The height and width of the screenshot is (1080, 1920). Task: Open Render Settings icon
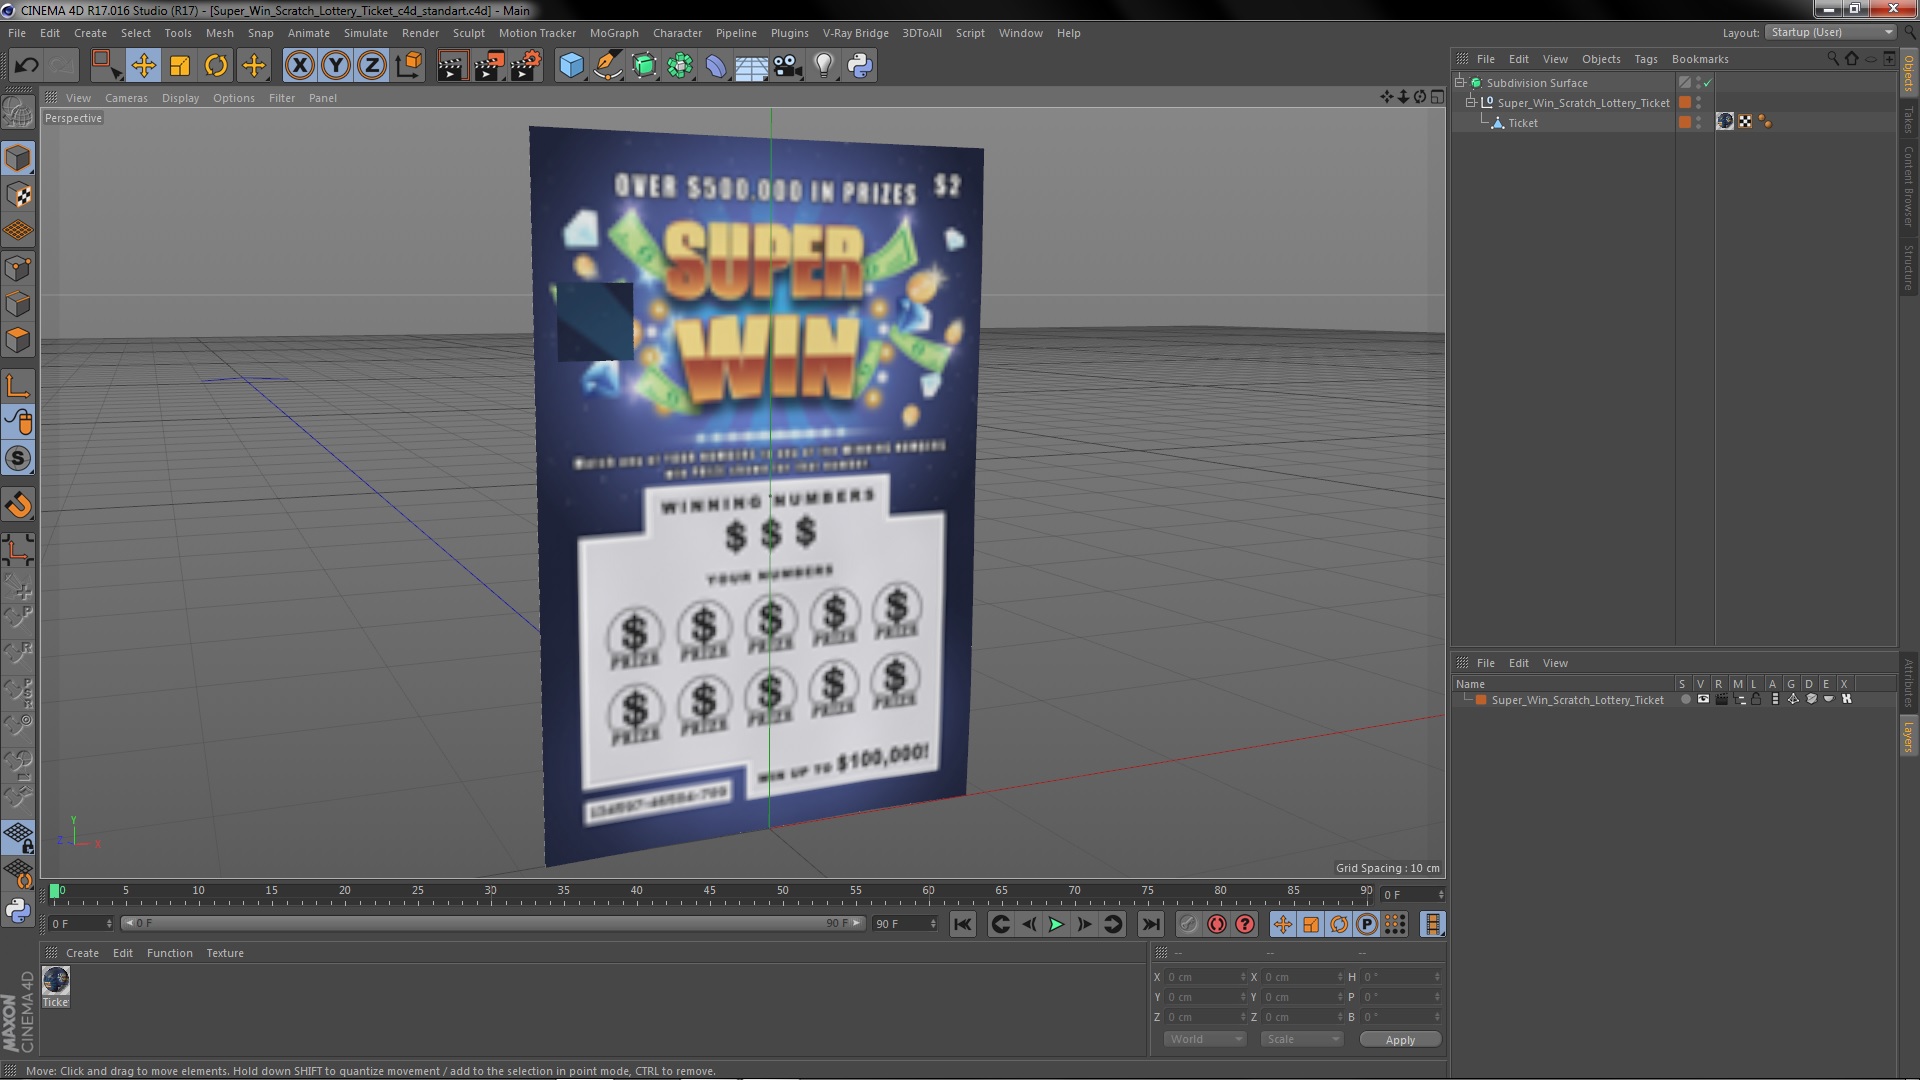525,66
